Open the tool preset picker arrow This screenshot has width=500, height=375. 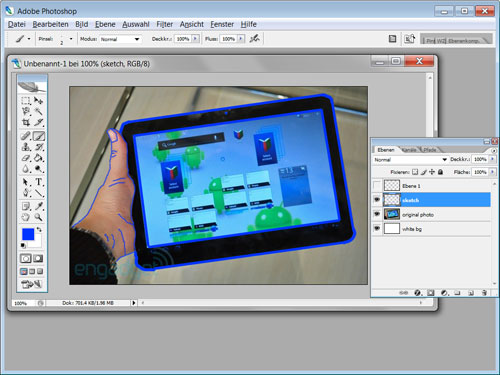[x=29, y=39]
